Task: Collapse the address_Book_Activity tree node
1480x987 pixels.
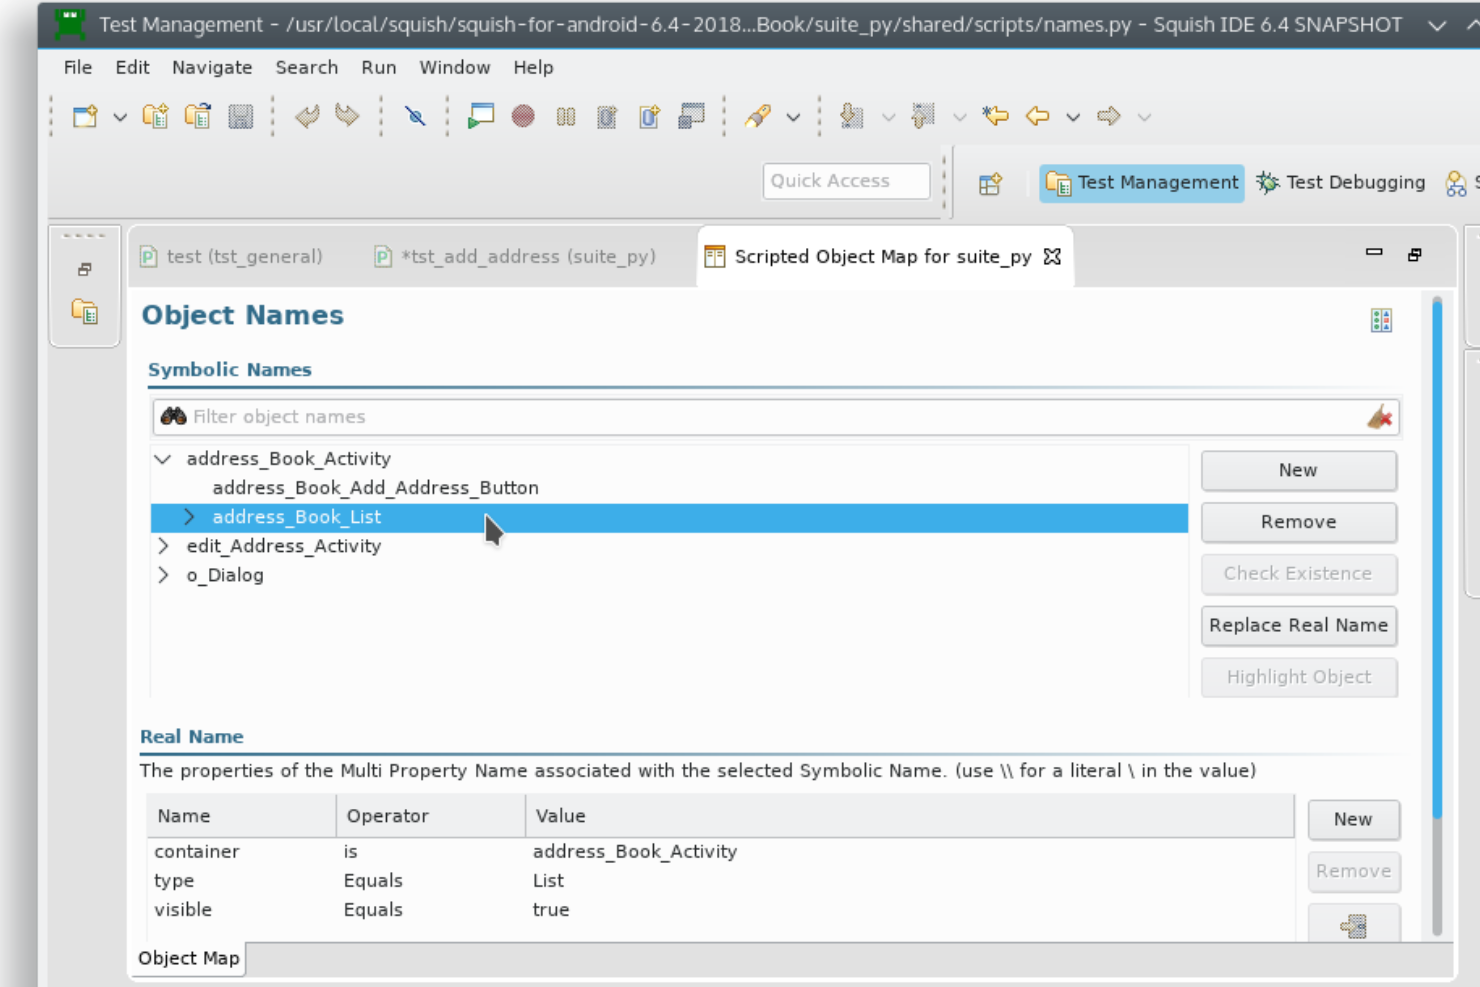Action: tap(163, 459)
